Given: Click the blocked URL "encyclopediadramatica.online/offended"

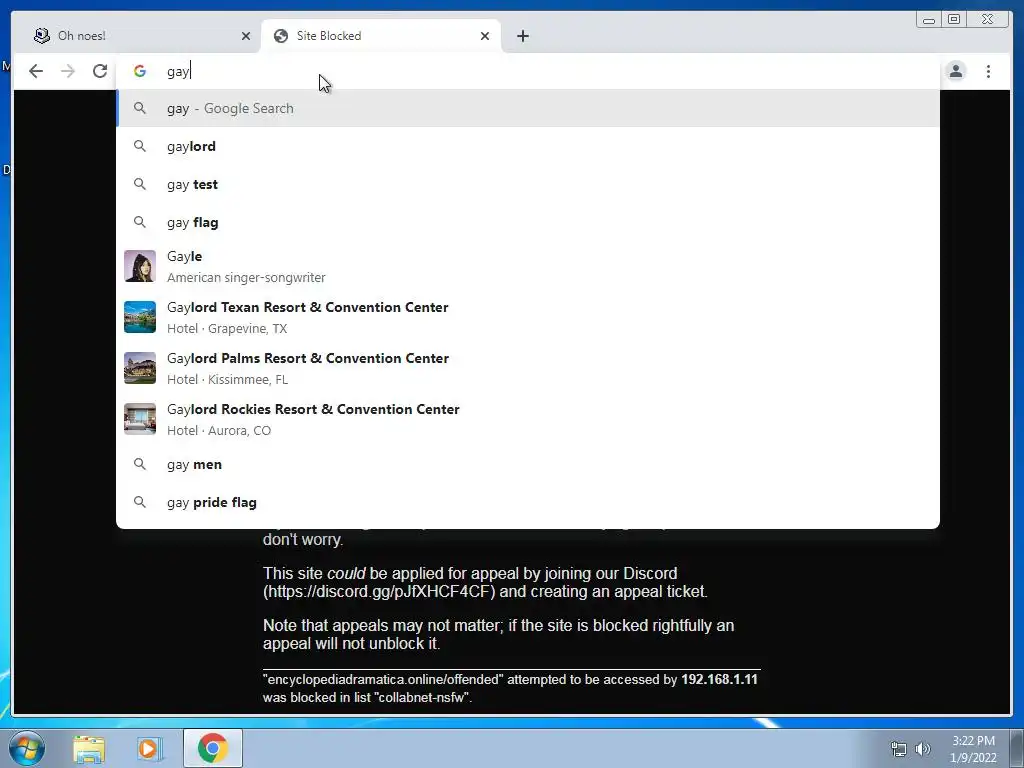Looking at the screenshot, I should 383,680.
